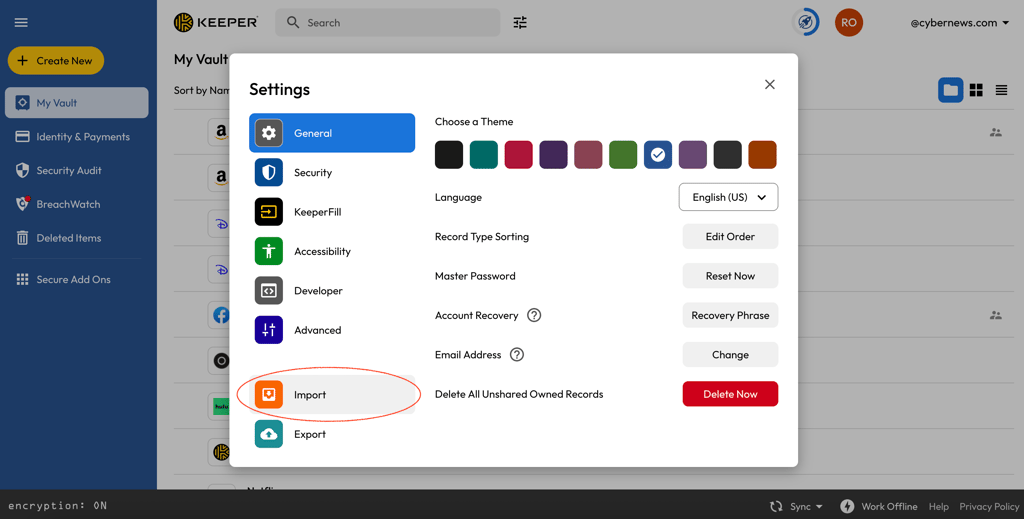Choose the burnt orange theme swatch
The image size is (1024, 519).
762,155
